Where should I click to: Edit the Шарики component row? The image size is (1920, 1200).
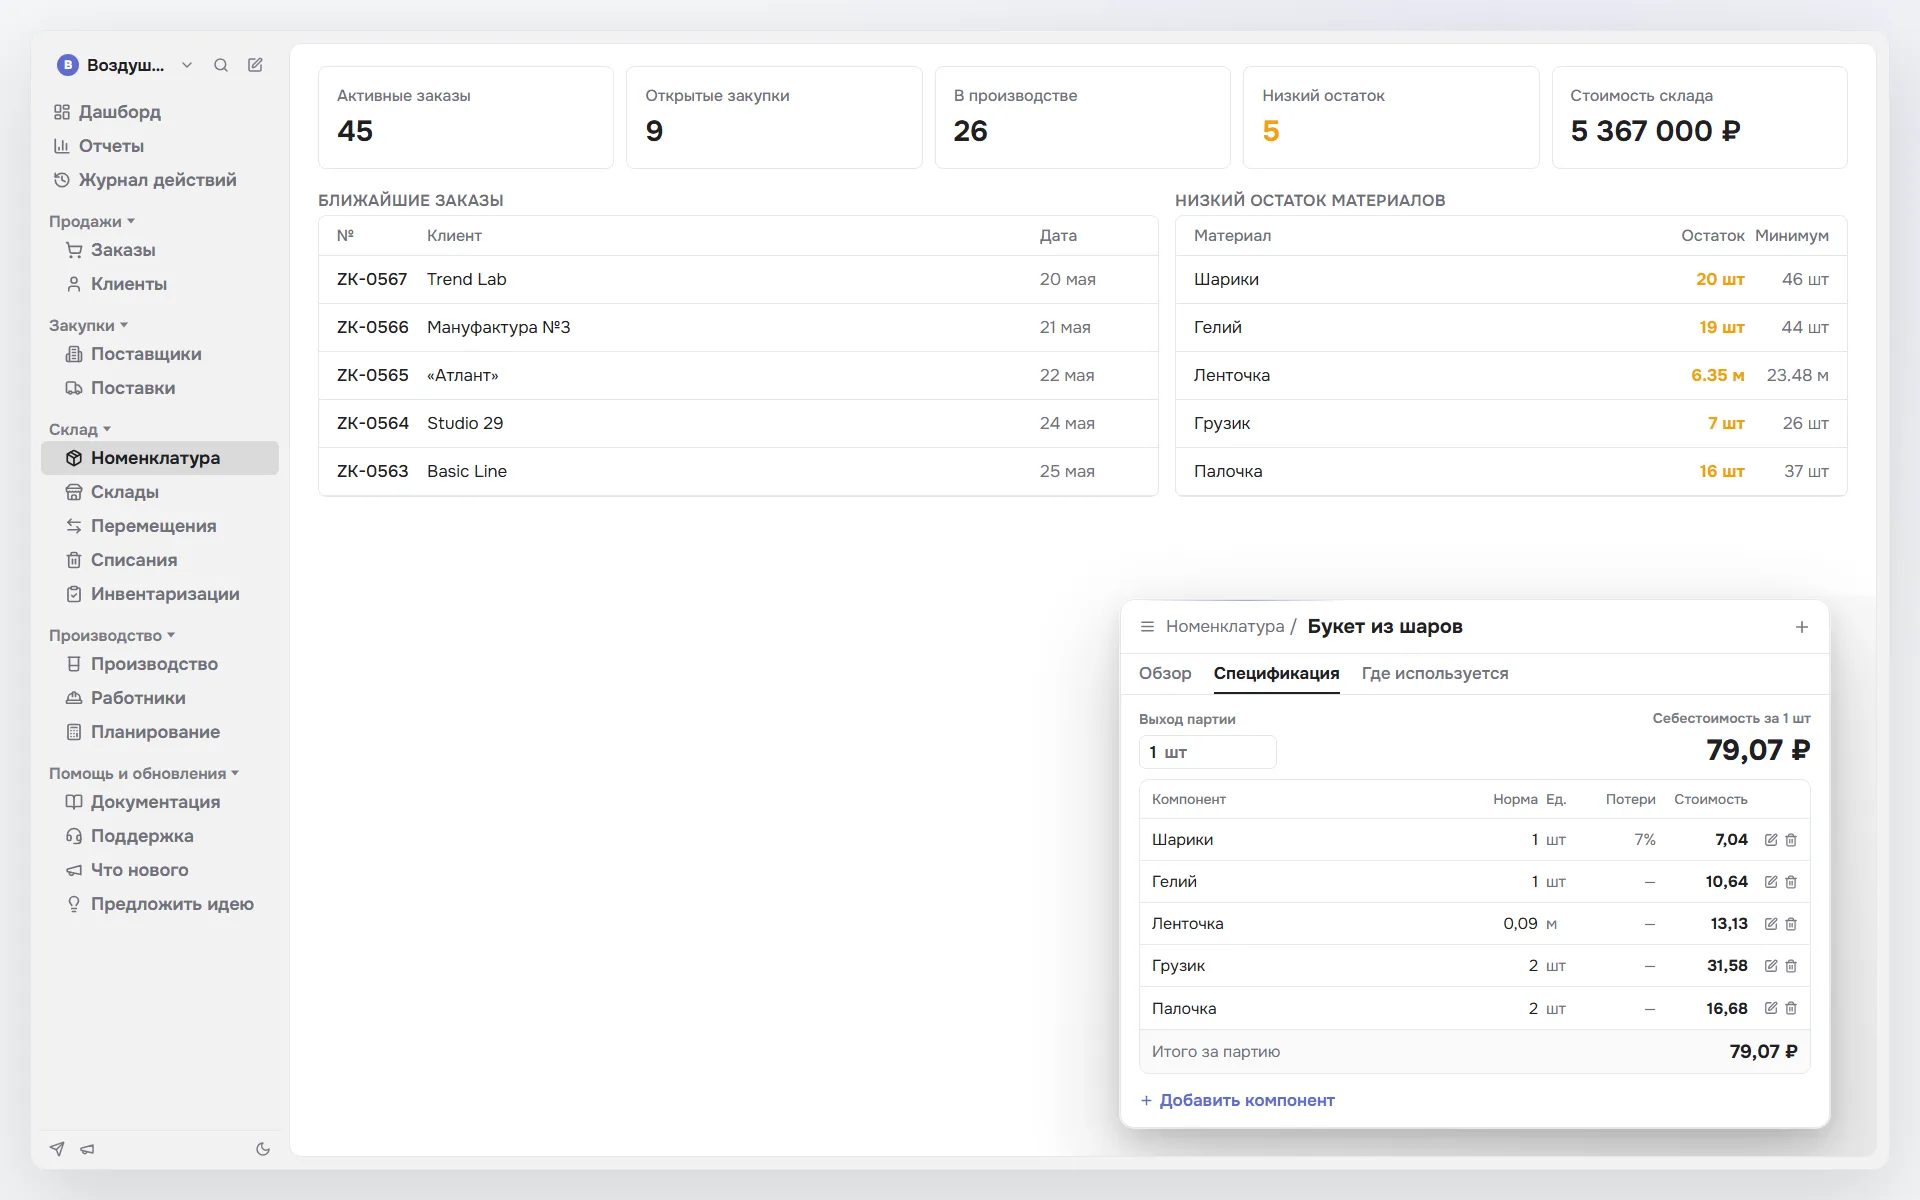point(1771,840)
